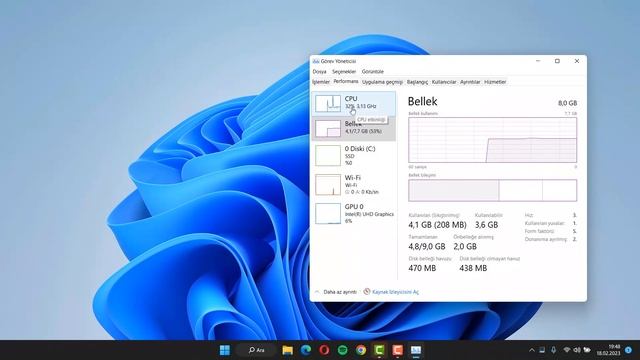
Task: Open the notification badge icon
Action: click(629, 350)
